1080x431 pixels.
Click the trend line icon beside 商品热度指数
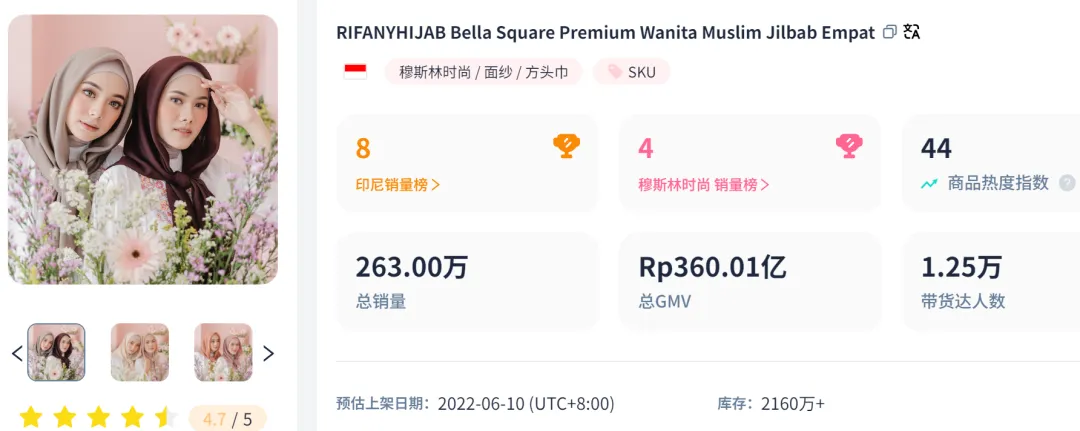point(930,184)
